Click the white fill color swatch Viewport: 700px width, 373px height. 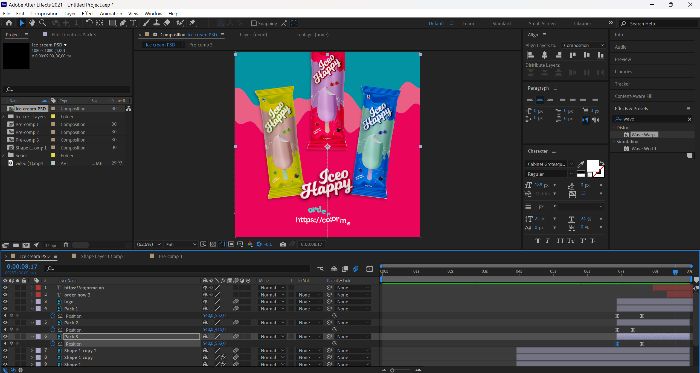tap(592, 166)
